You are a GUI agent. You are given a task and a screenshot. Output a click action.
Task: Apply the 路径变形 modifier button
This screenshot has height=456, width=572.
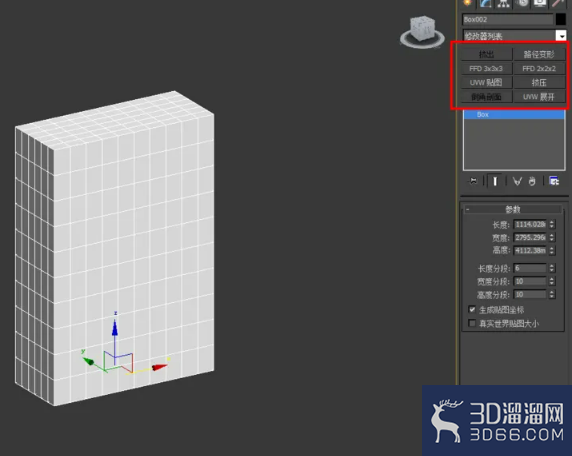click(x=539, y=54)
